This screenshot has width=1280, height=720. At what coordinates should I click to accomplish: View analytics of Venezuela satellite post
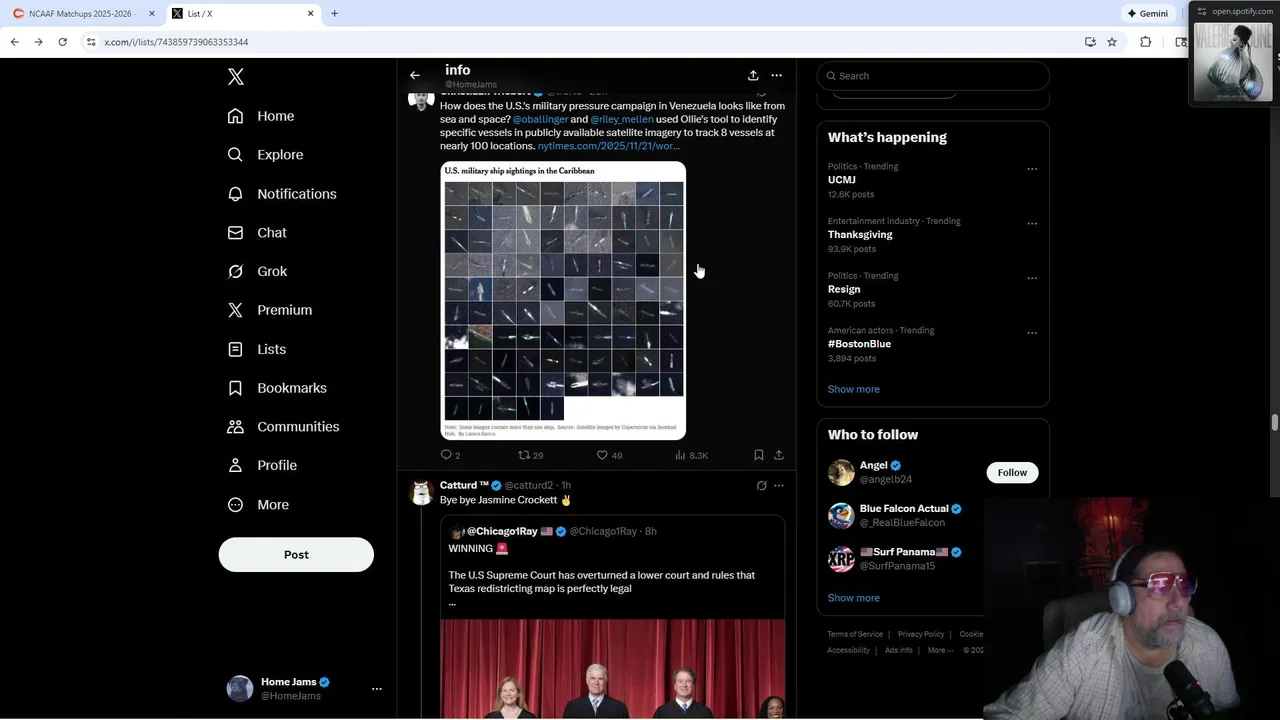691,455
